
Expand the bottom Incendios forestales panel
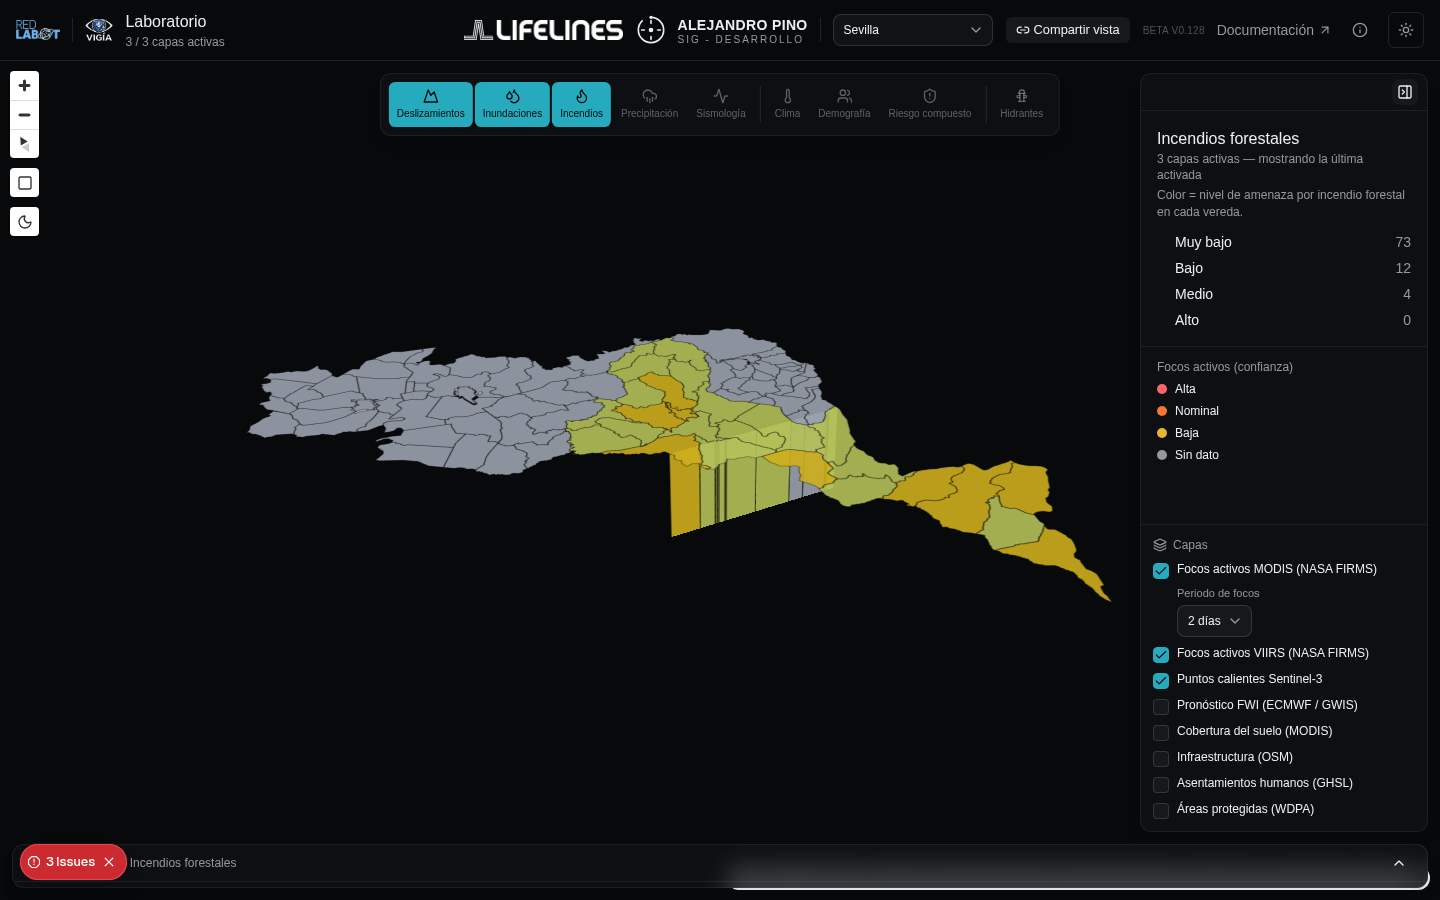click(1399, 863)
